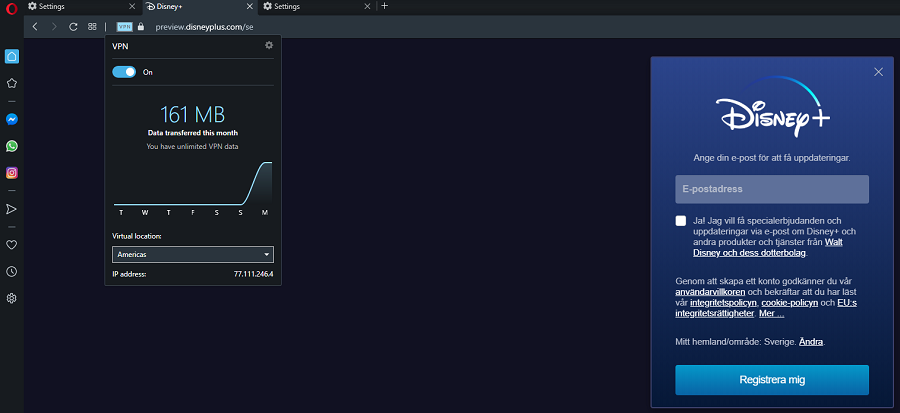Open Settings gear in the sidebar
The width and height of the screenshot is (900, 413).
pos(11,298)
